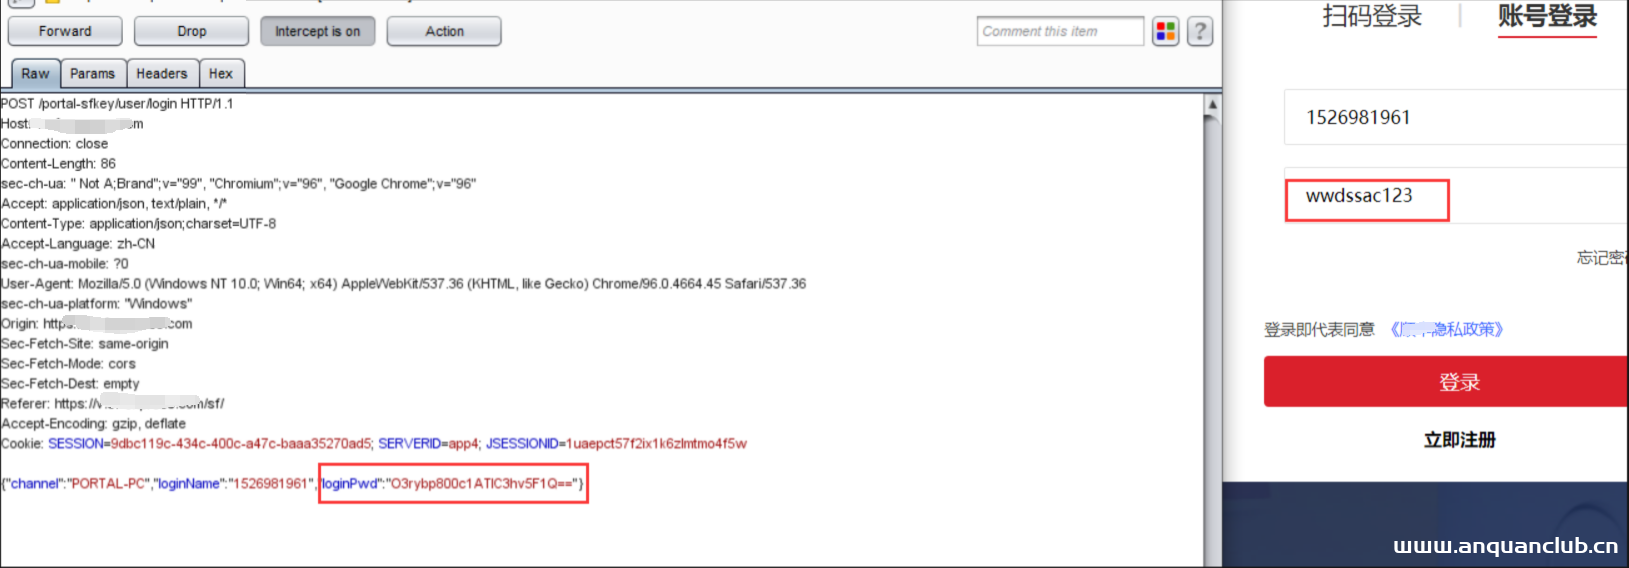1629x568 pixels.
Task: Switch to 扫码登录 QR login tab
Action: 1372,16
